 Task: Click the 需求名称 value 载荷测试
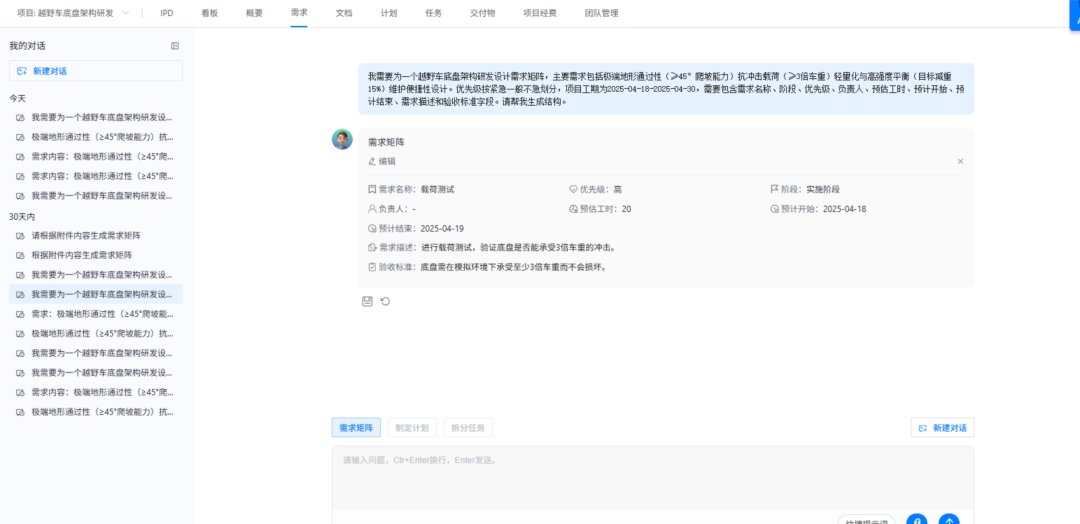(437, 189)
